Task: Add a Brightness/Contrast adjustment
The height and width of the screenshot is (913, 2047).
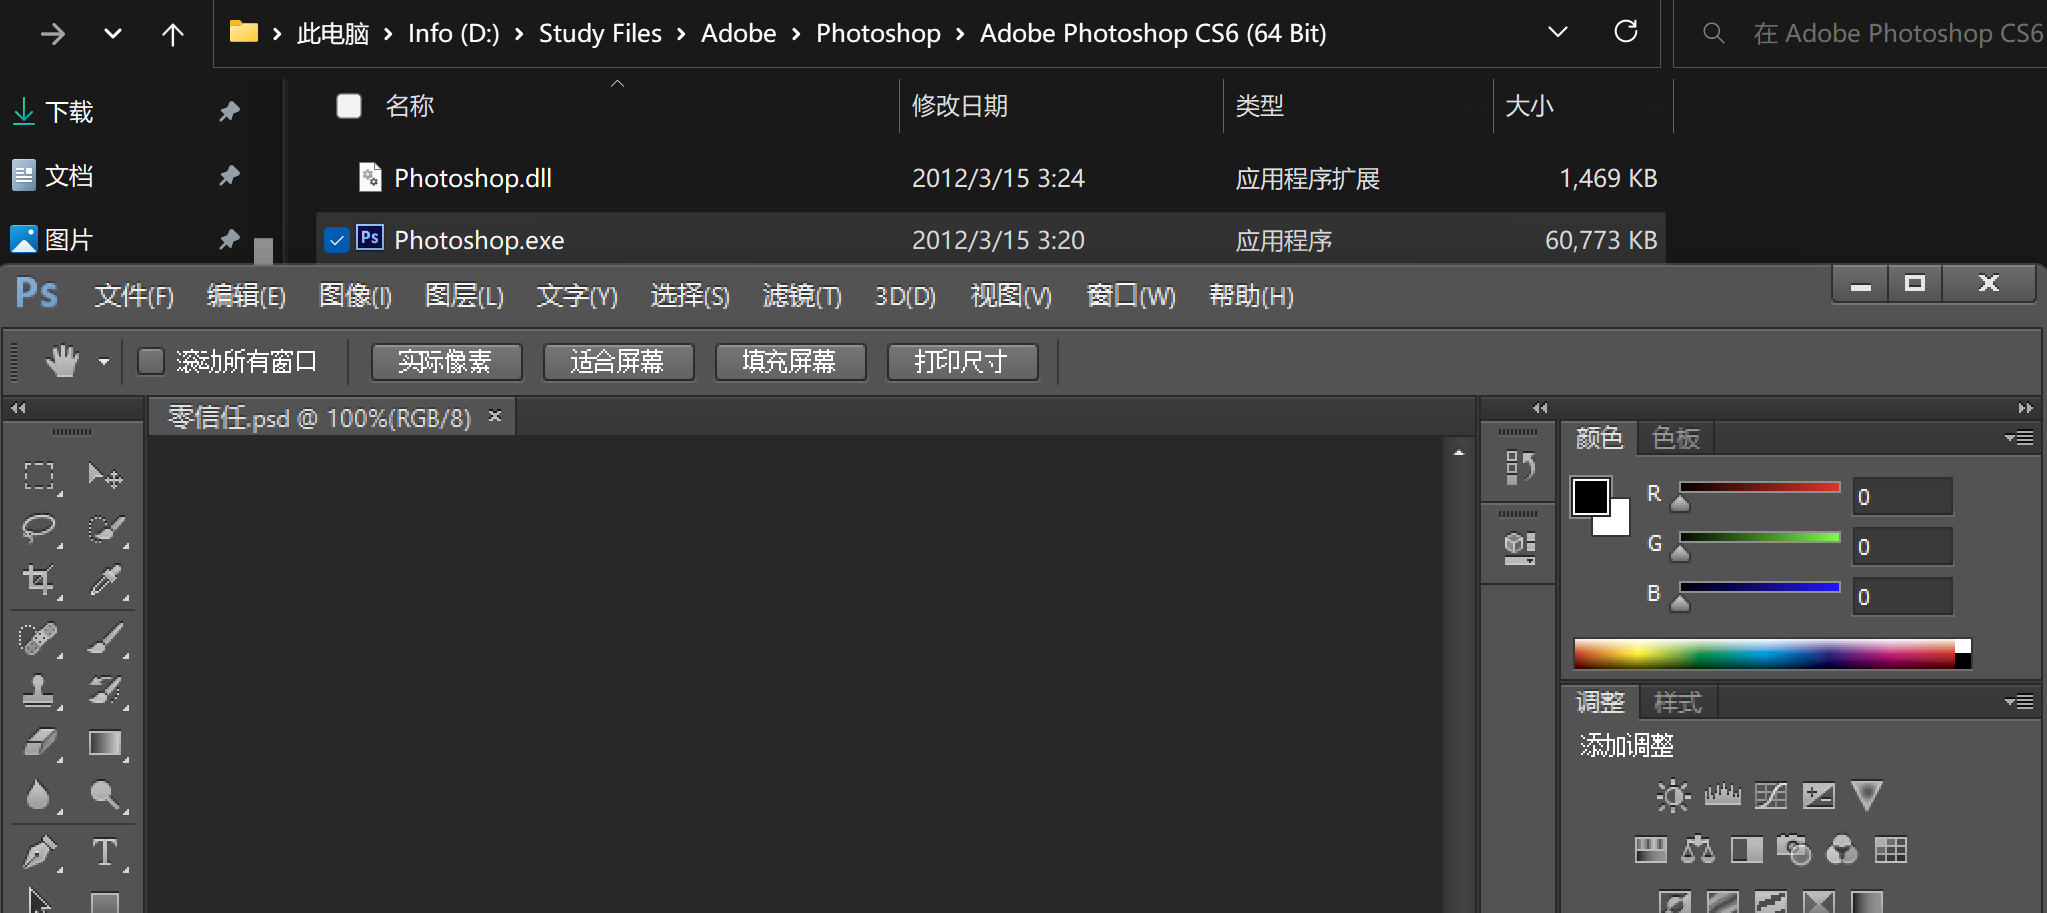Action: point(1672,796)
